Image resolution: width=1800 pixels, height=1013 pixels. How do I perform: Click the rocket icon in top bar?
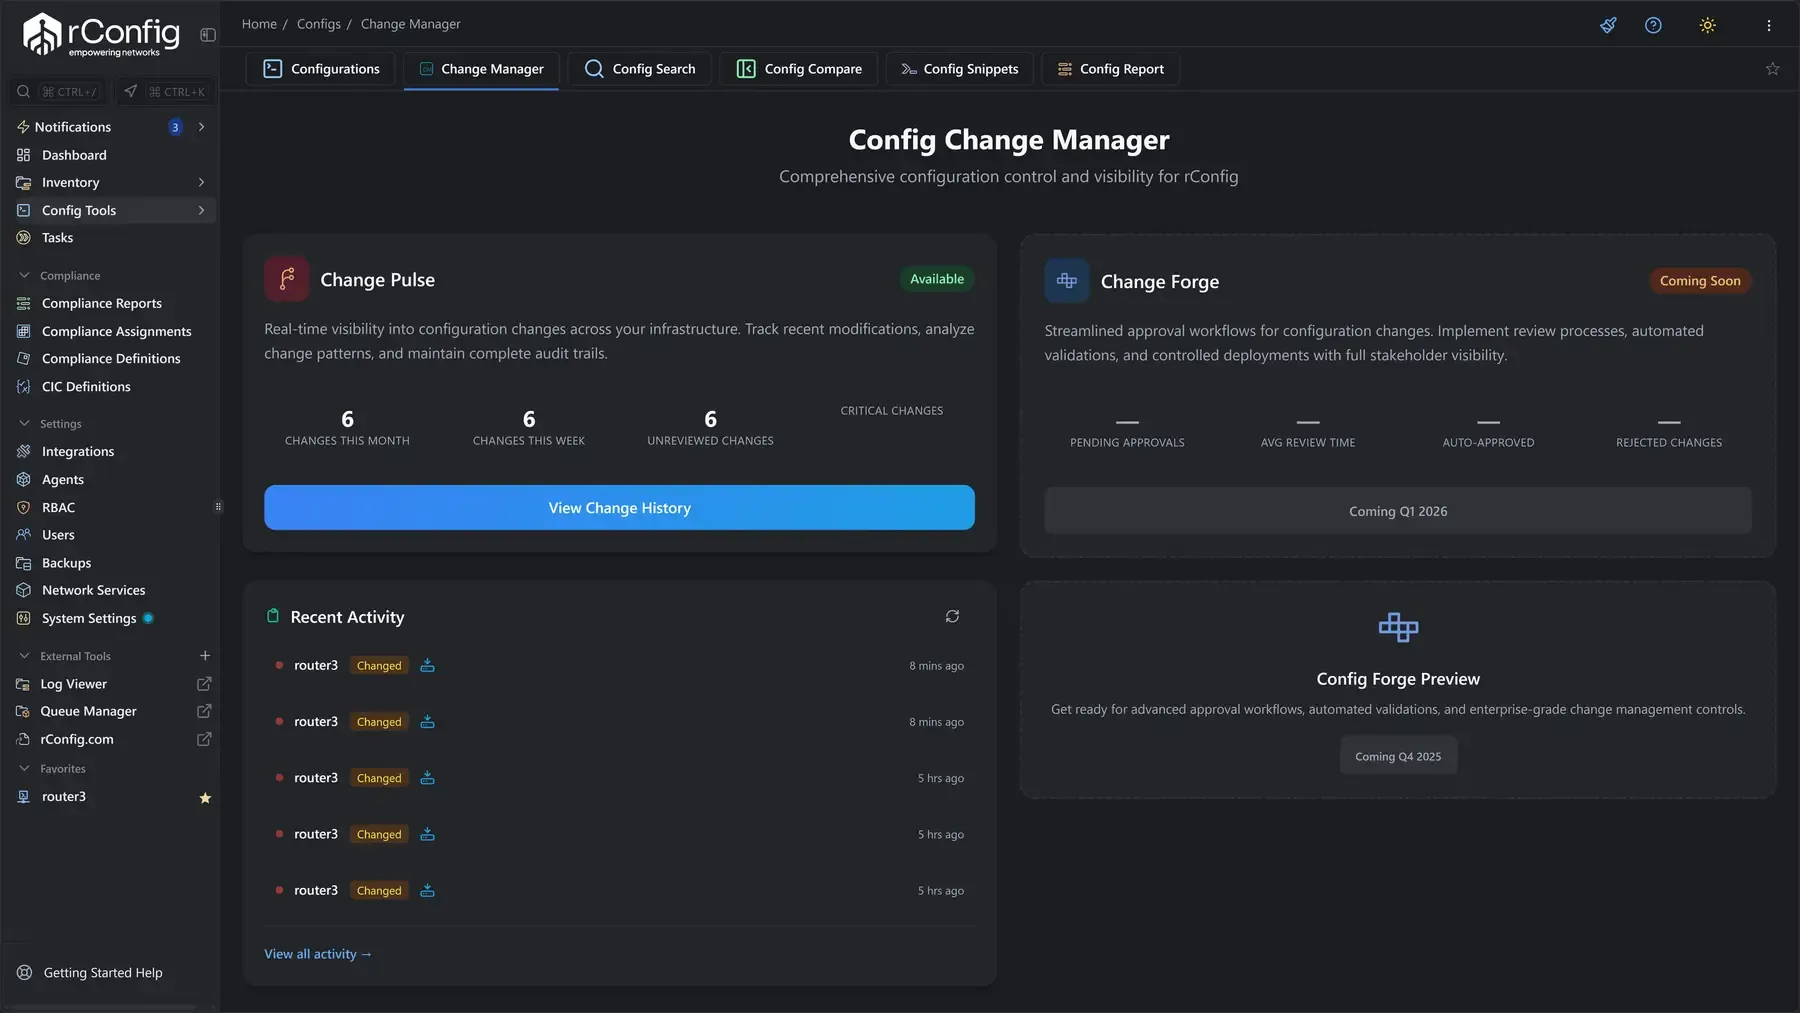(1608, 25)
